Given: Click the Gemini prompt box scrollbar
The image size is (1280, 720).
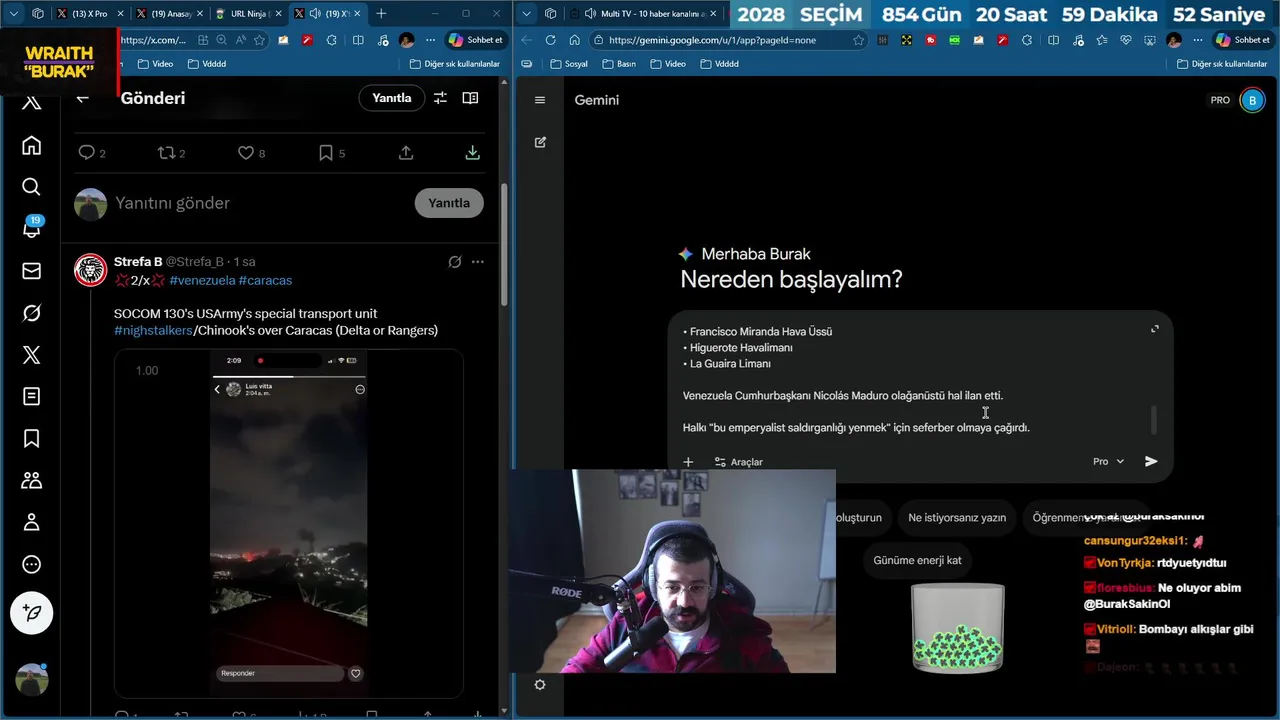Looking at the screenshot, I should pyautogui.click(x=1153, y=420).
